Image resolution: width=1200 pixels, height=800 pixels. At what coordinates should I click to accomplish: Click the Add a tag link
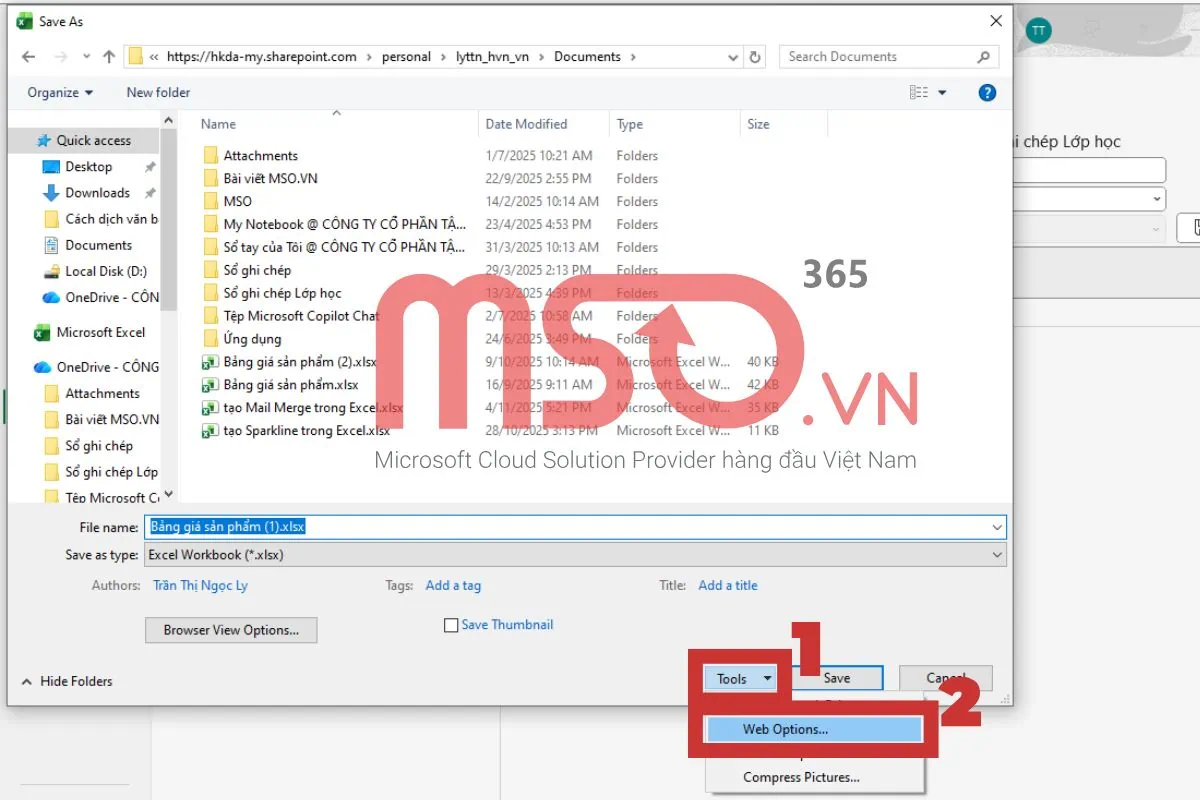453,585
